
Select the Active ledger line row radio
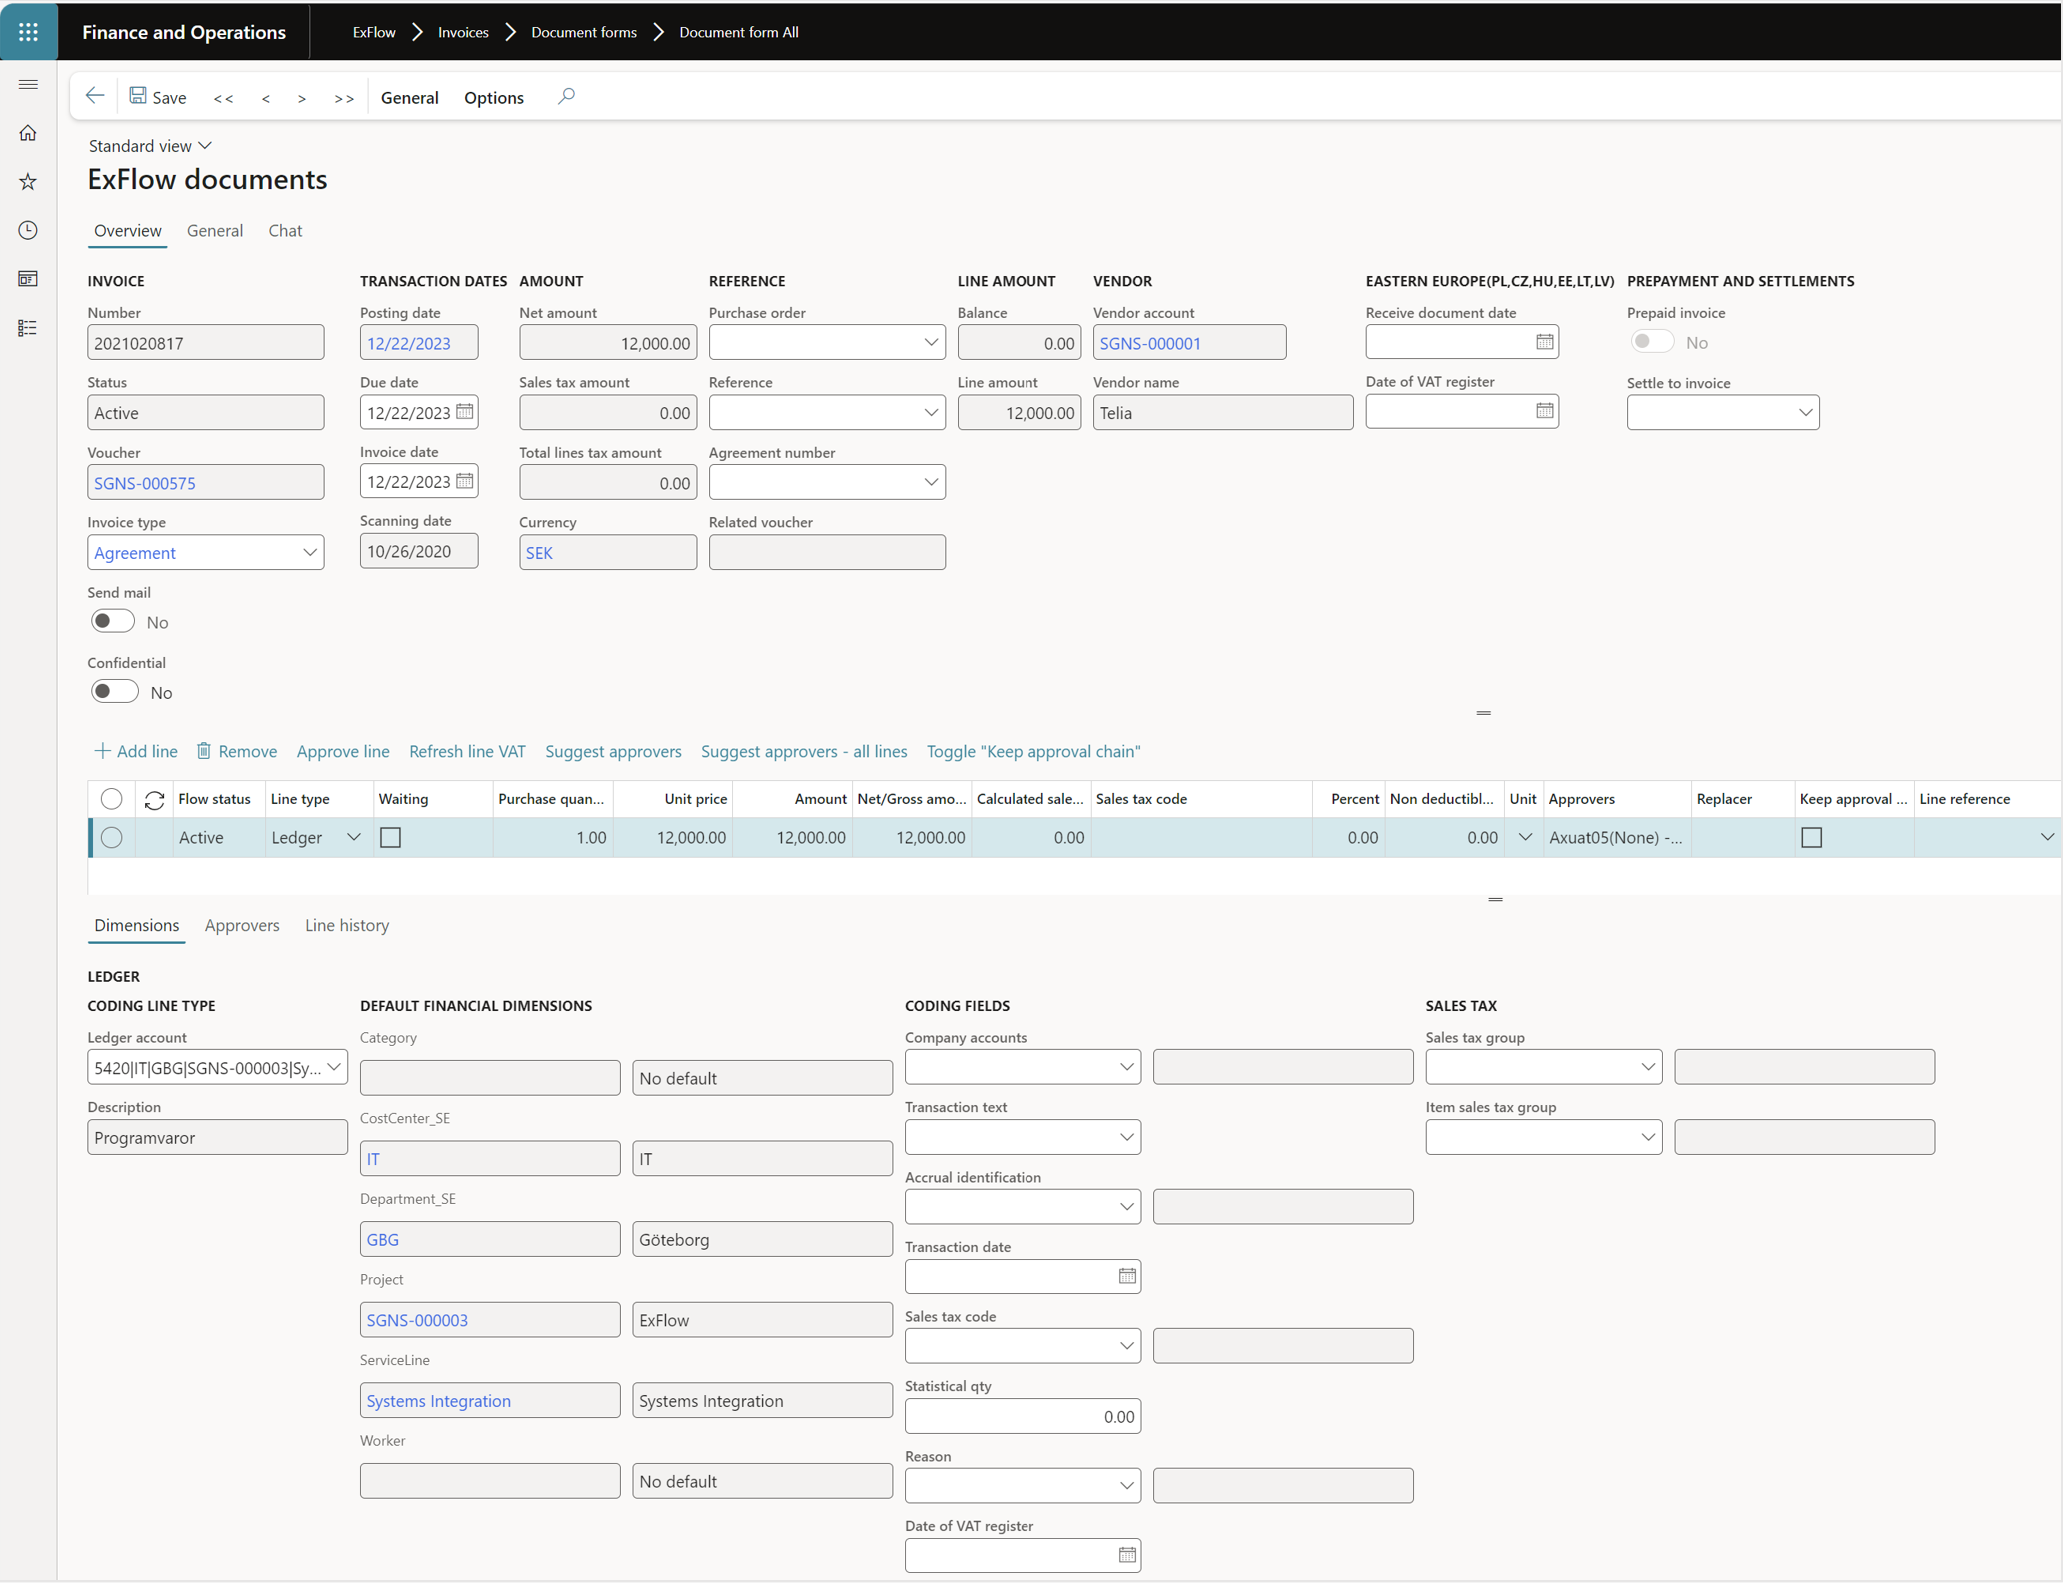pyautogui.click(x=112, y=838)
